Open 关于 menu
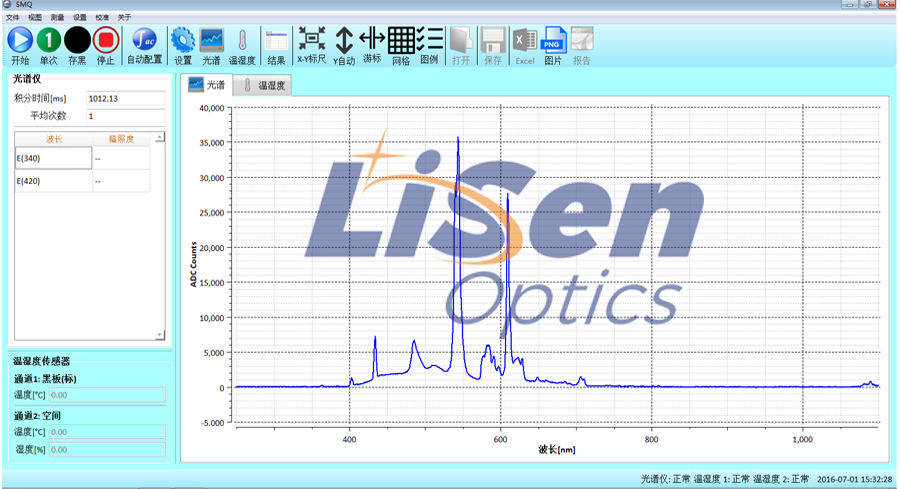The width and height of the screenshot is (900, 489). pyautogui.click(x=125, y=17)
